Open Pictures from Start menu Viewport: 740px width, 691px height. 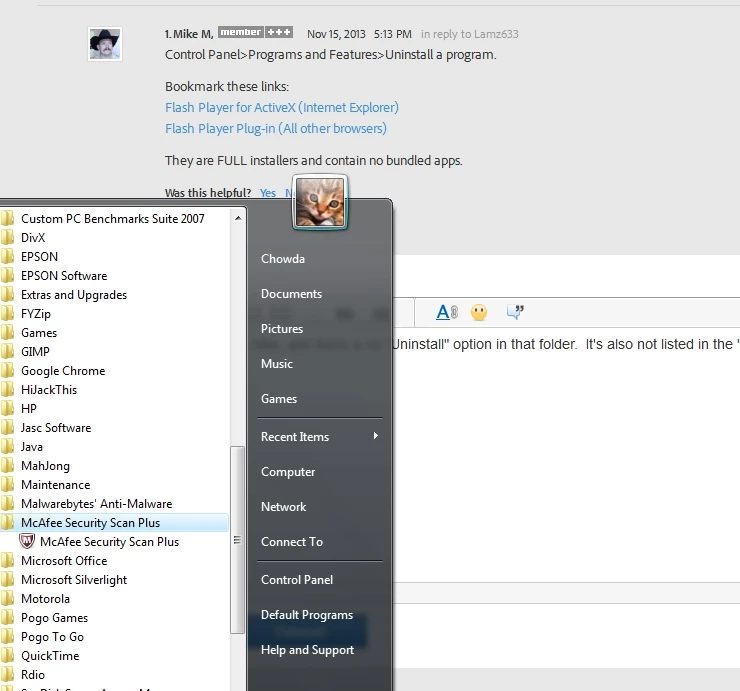[282, 329]
